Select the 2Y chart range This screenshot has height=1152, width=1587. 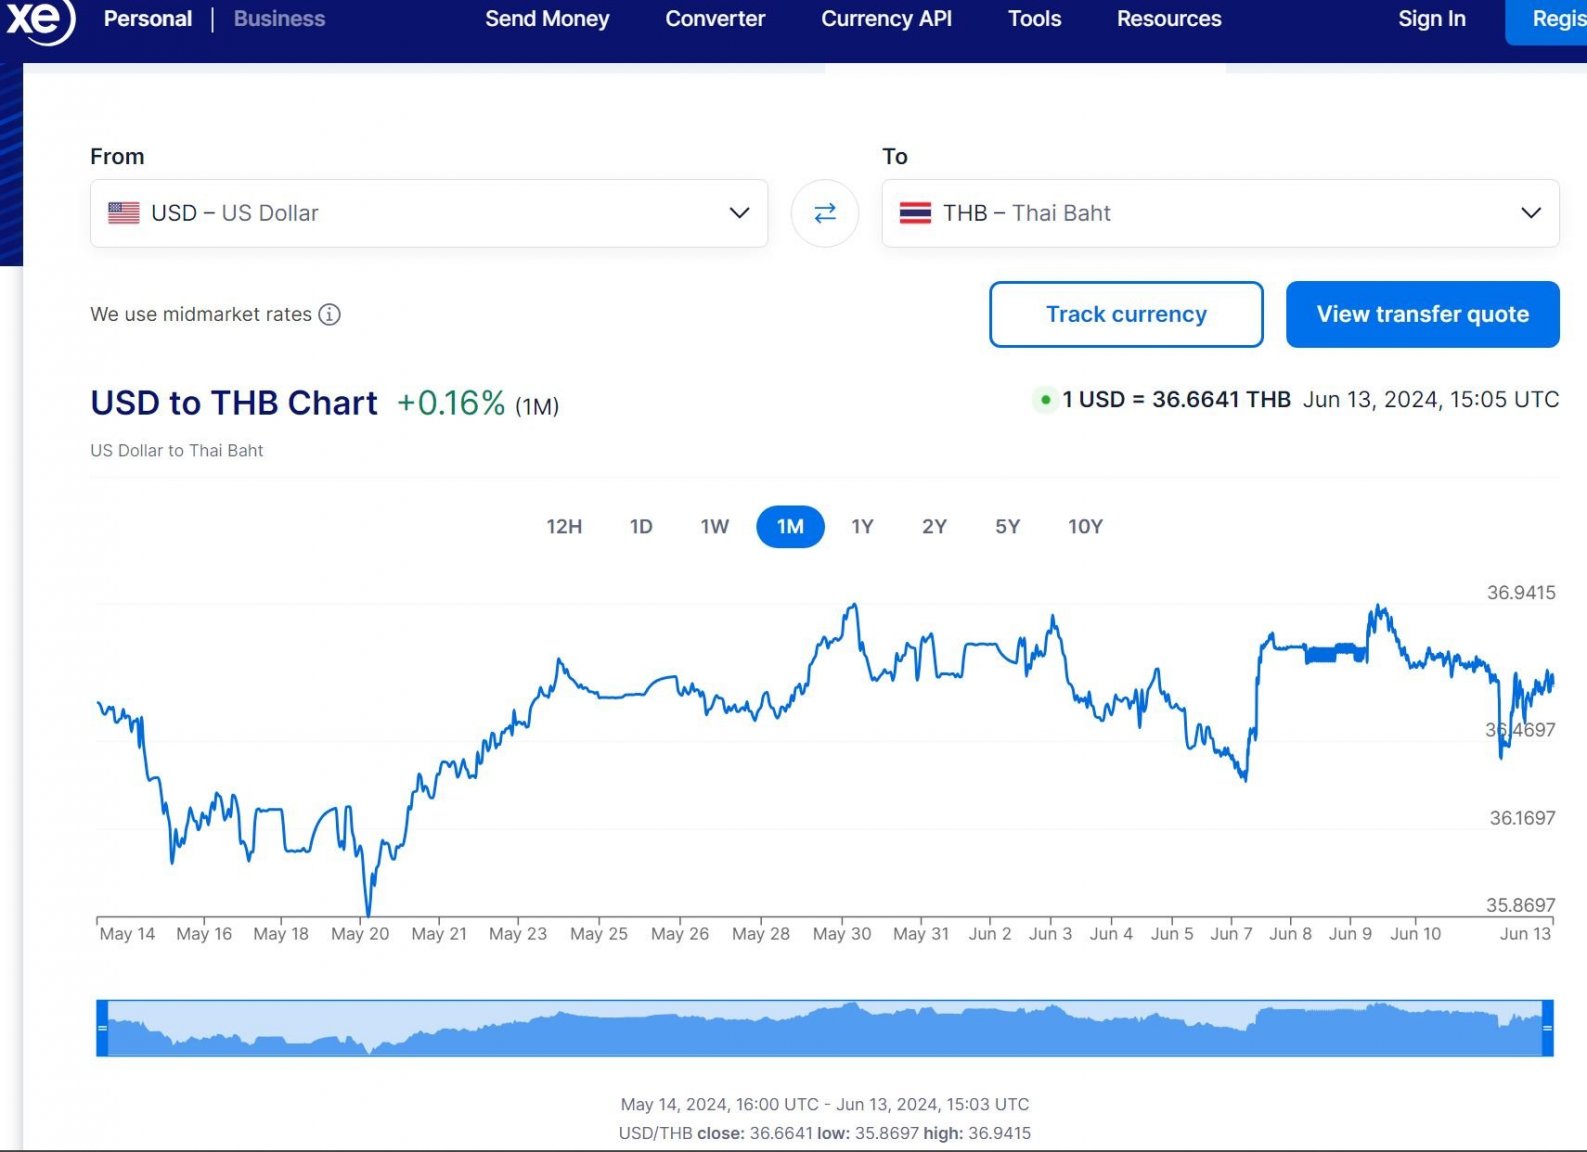[934, 527]
